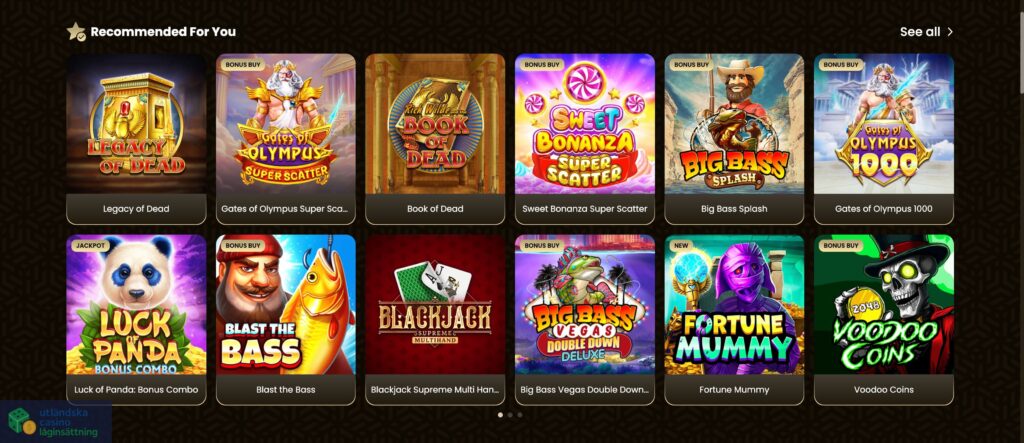Click the Big Bass Splash game image

(734, 123)
